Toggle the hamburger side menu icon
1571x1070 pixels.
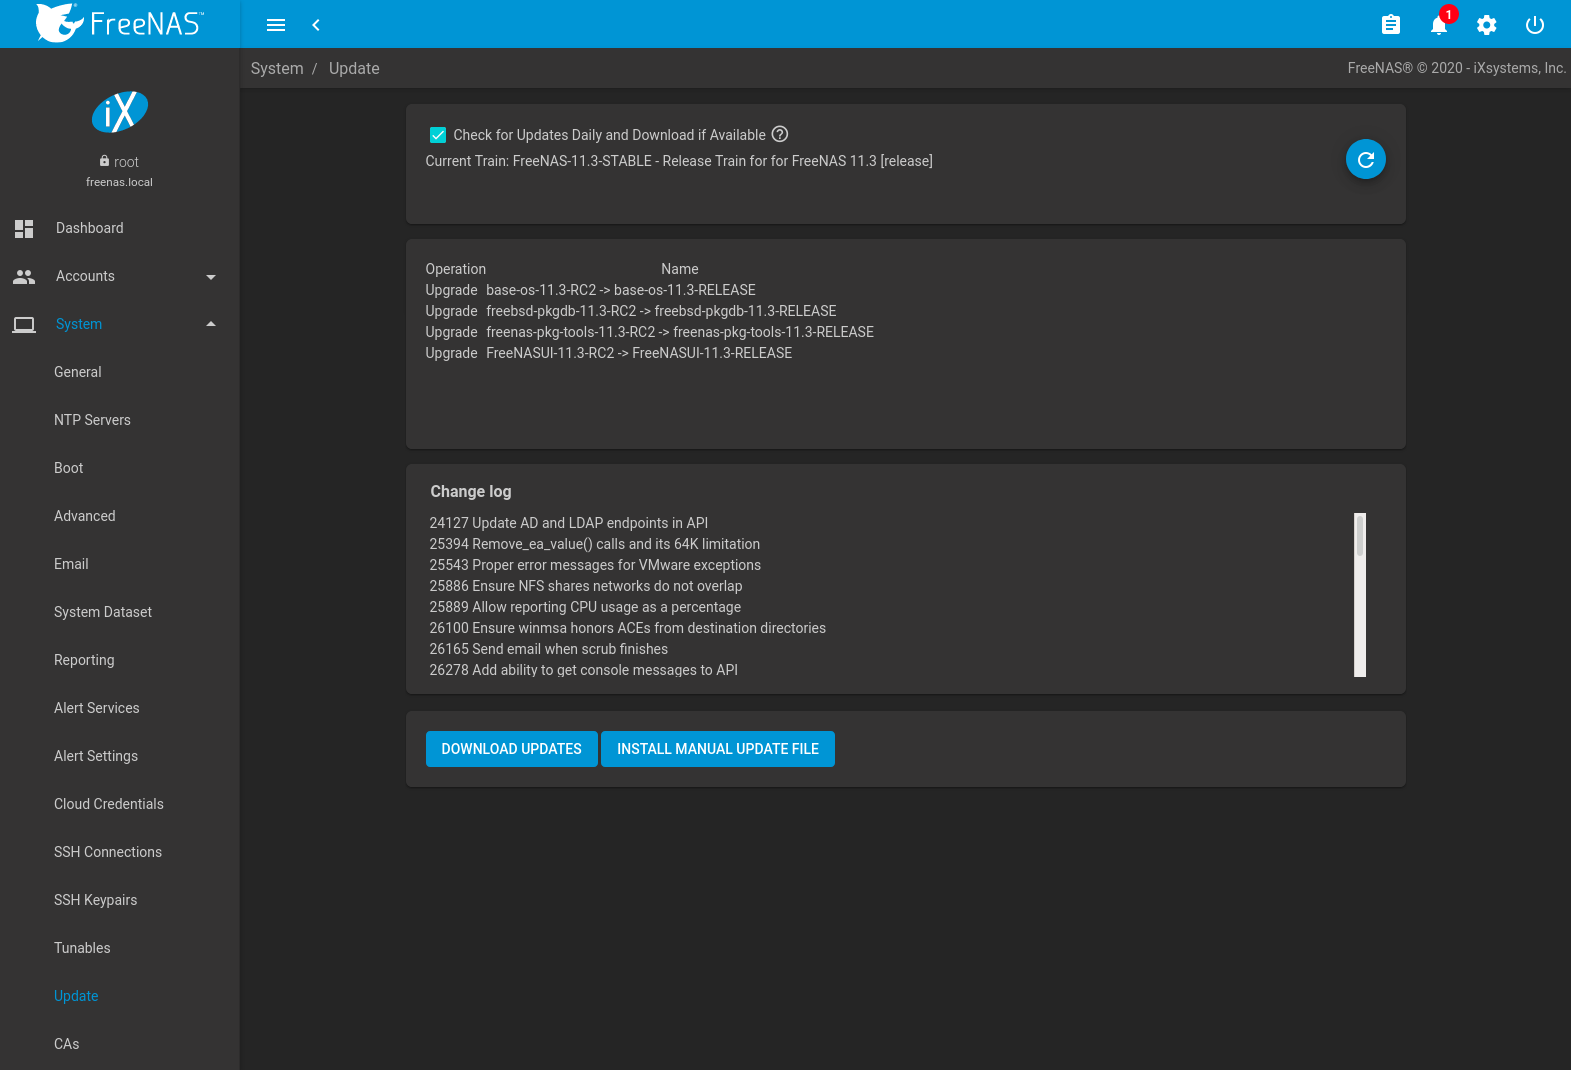point(276,25)
